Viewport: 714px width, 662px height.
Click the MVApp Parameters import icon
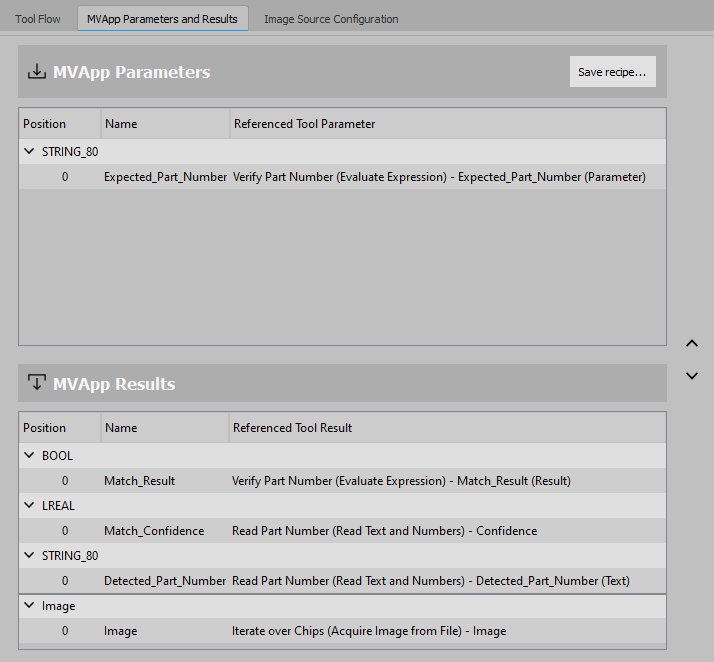(37, 72)
